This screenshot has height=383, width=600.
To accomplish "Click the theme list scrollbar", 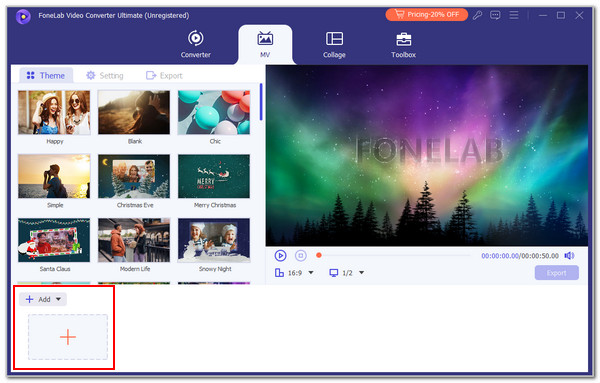I will click(x=261, y=102).
